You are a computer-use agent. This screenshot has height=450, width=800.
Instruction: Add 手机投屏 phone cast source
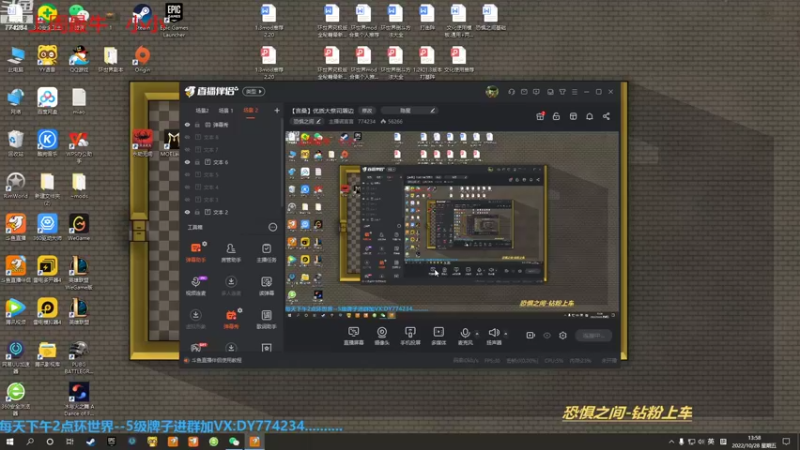410,336
